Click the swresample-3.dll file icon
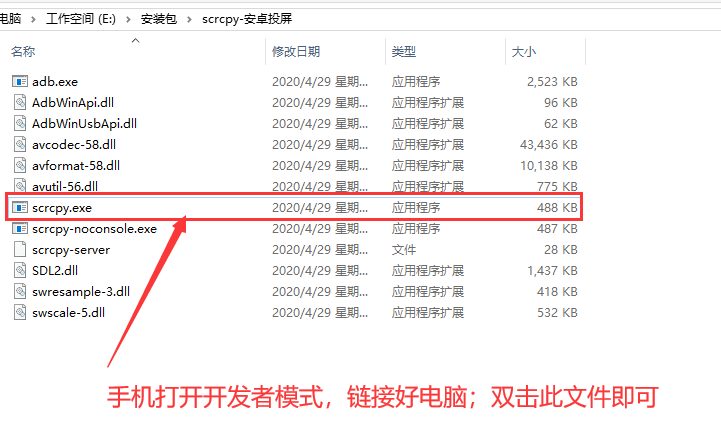Screen dimensions: 721x442 (x=20, y=292)
